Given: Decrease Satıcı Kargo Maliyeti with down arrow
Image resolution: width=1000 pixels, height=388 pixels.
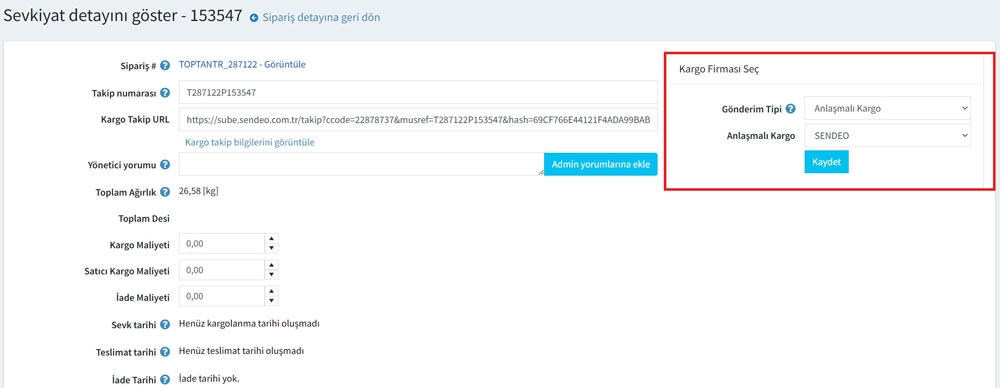Looking at the screenshot, I should (x=272, y=275).
